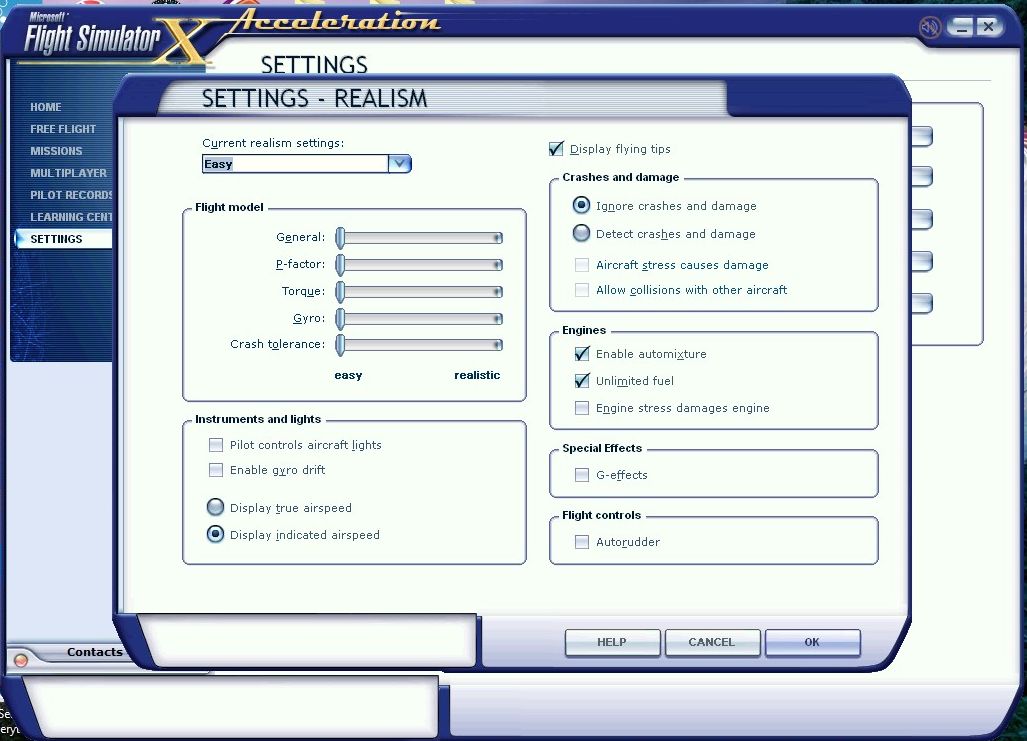This screenshot has height=741, width=1027.
Task: Click the 'Crashes and damage' group heading
Action: point(620,177)
